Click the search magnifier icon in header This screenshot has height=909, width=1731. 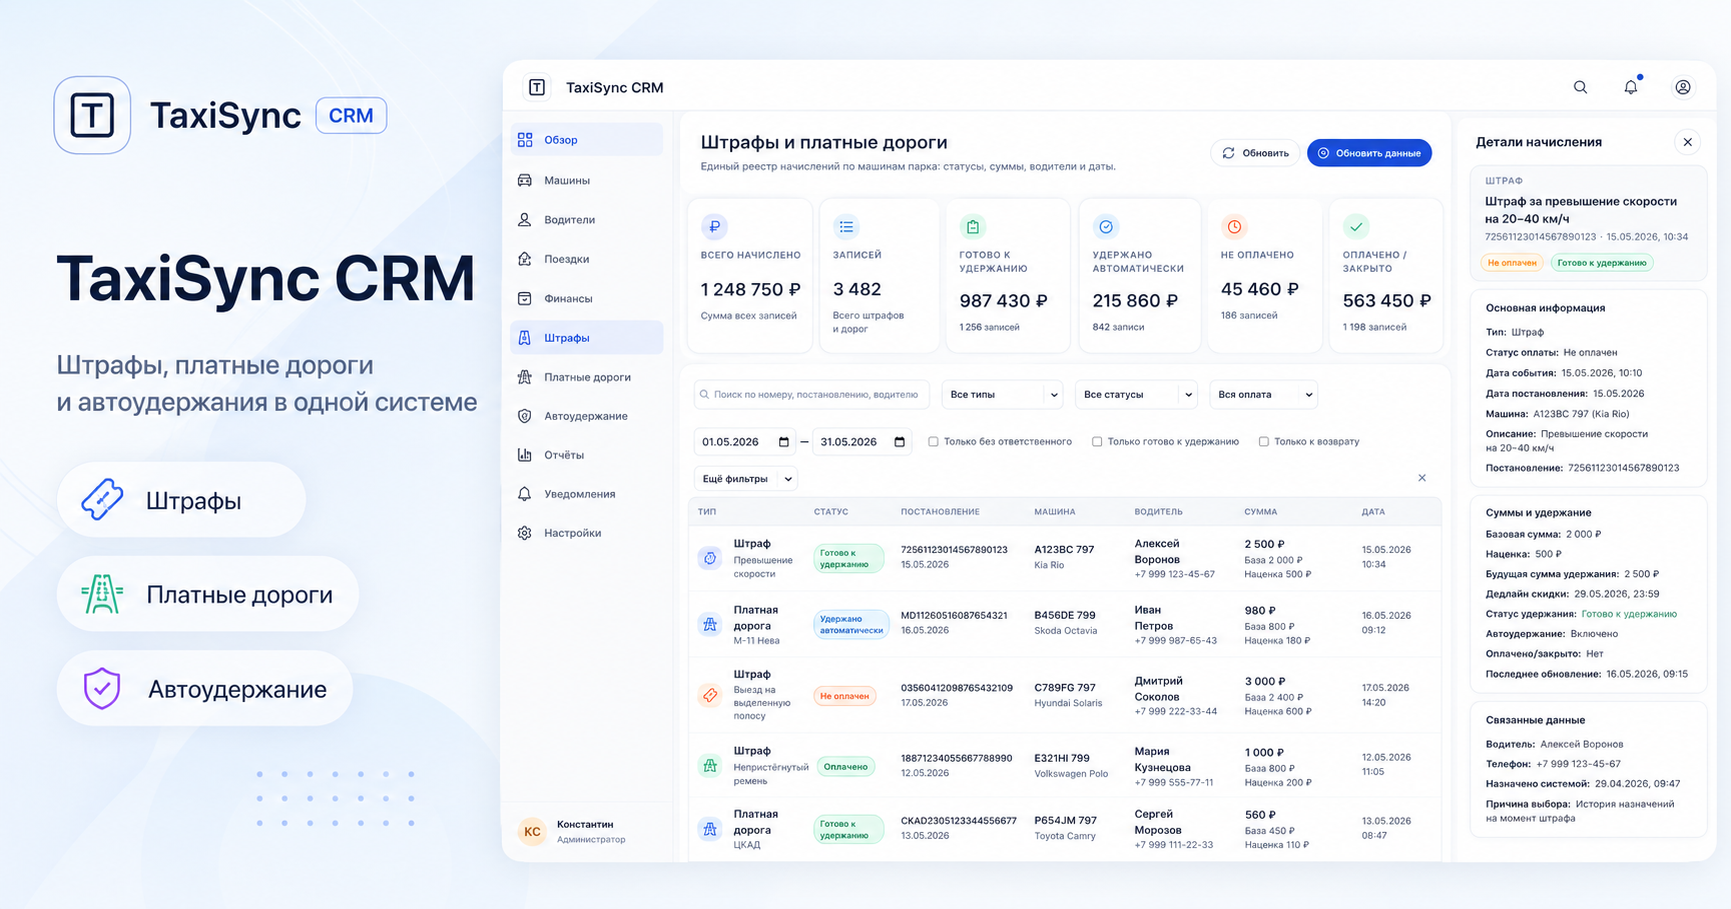point(1580,87)
